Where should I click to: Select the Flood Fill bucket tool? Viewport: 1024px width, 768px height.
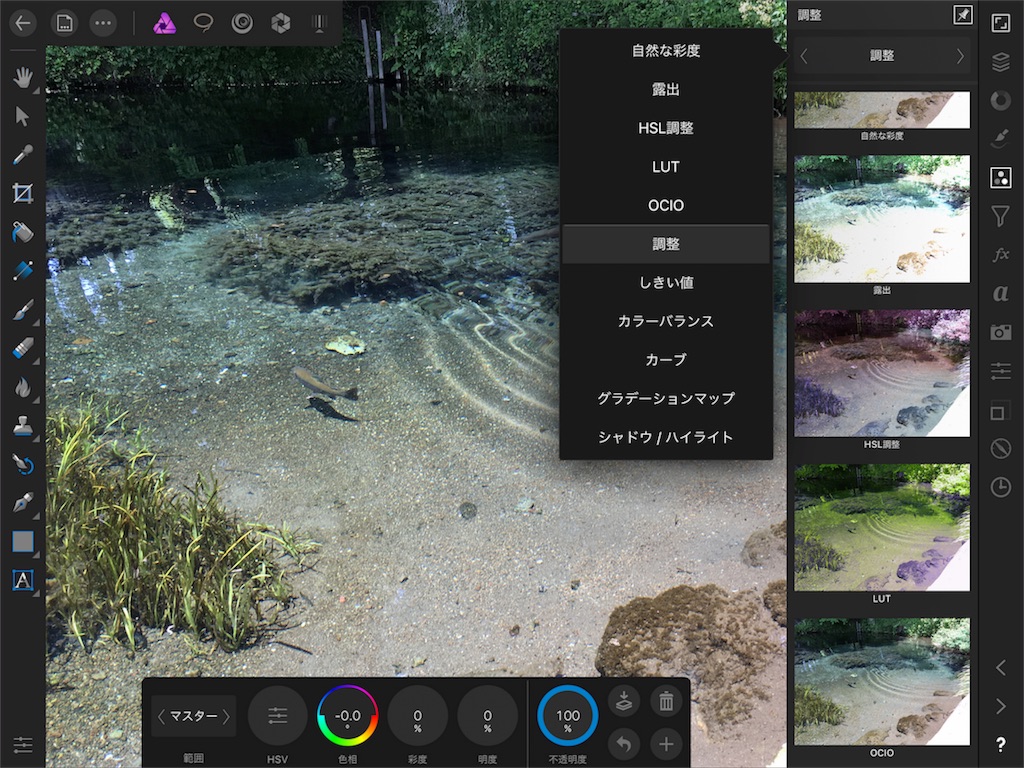point(22,232)
